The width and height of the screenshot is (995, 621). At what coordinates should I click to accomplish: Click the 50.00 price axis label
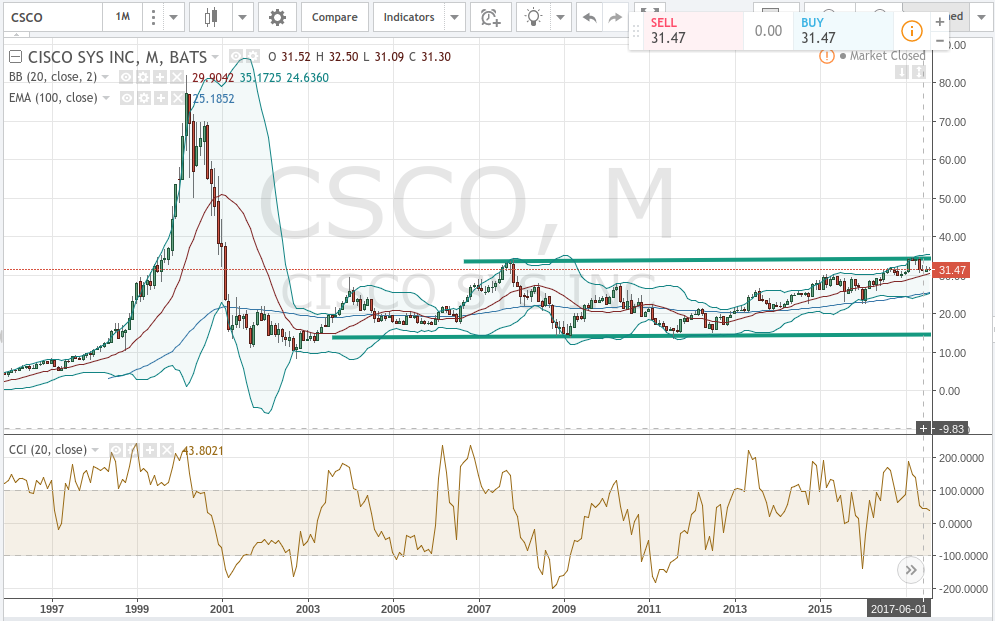click(952, 199)
